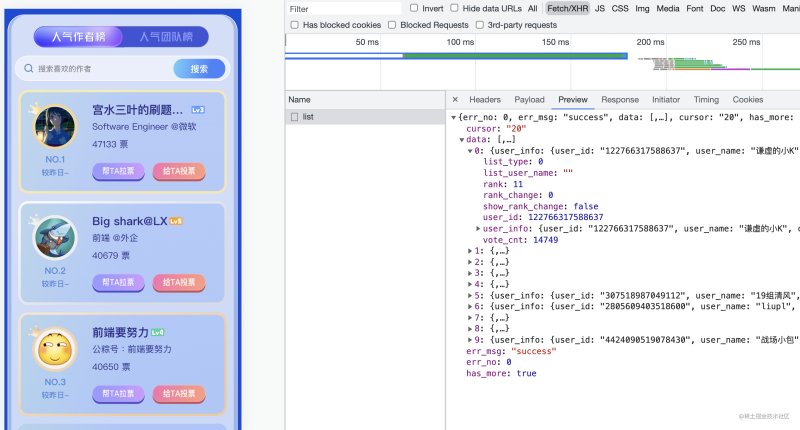Viewport: 800px width, 430px height.
Task: Open the Timing tab
Action: [x=706, y=99]
